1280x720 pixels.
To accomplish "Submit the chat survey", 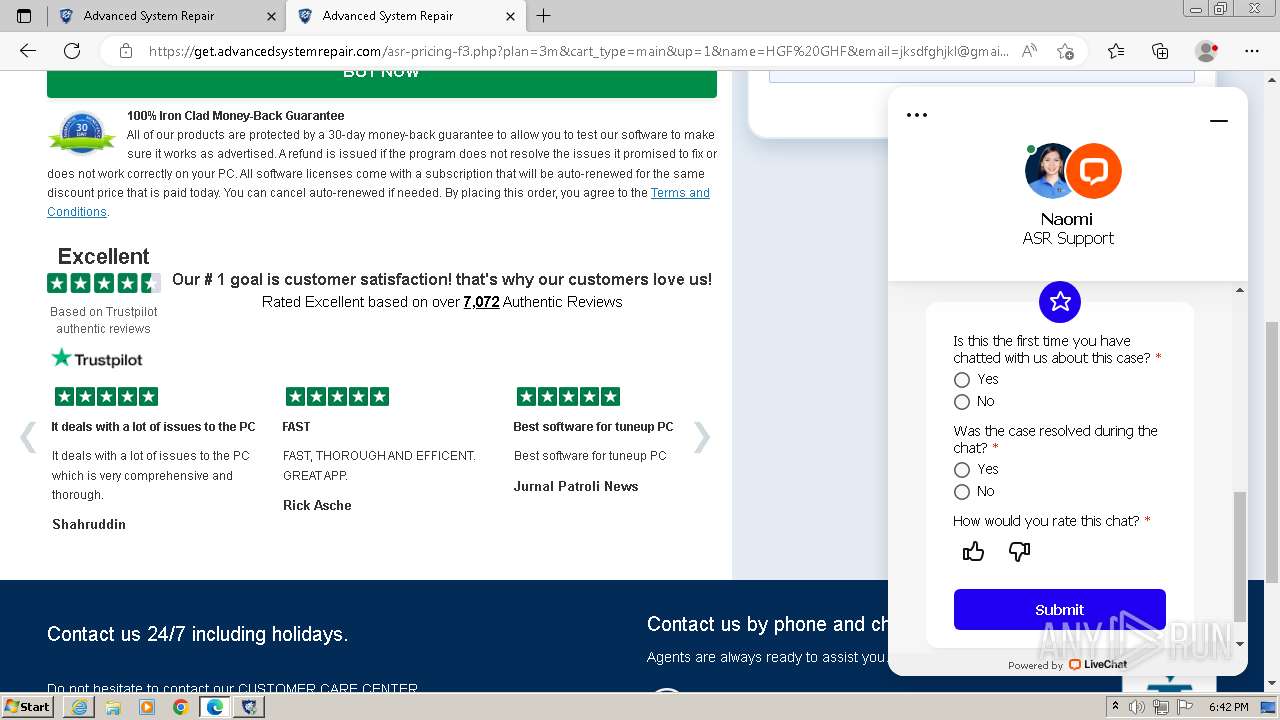I will click(x=1060, y=609).
